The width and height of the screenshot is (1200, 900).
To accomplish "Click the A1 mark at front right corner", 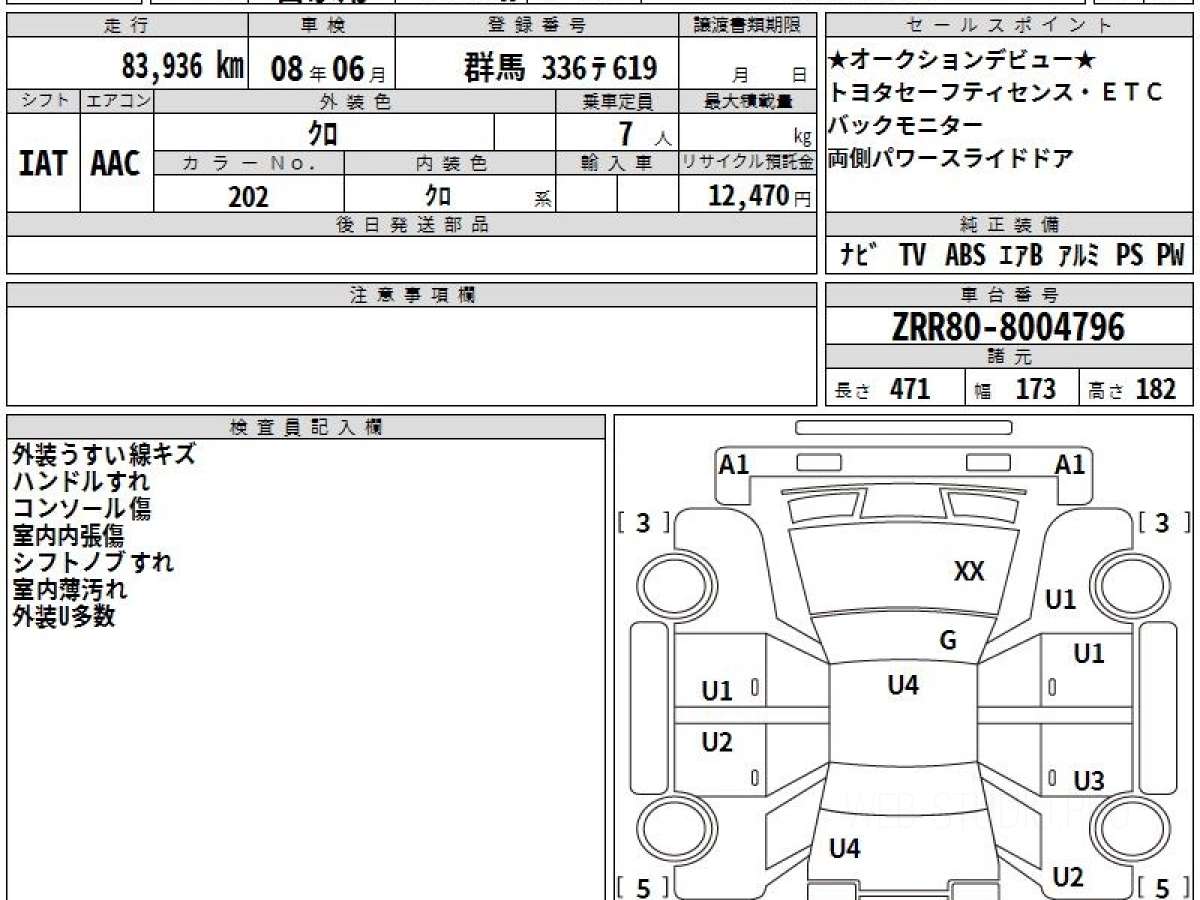I will [1070, 464].
